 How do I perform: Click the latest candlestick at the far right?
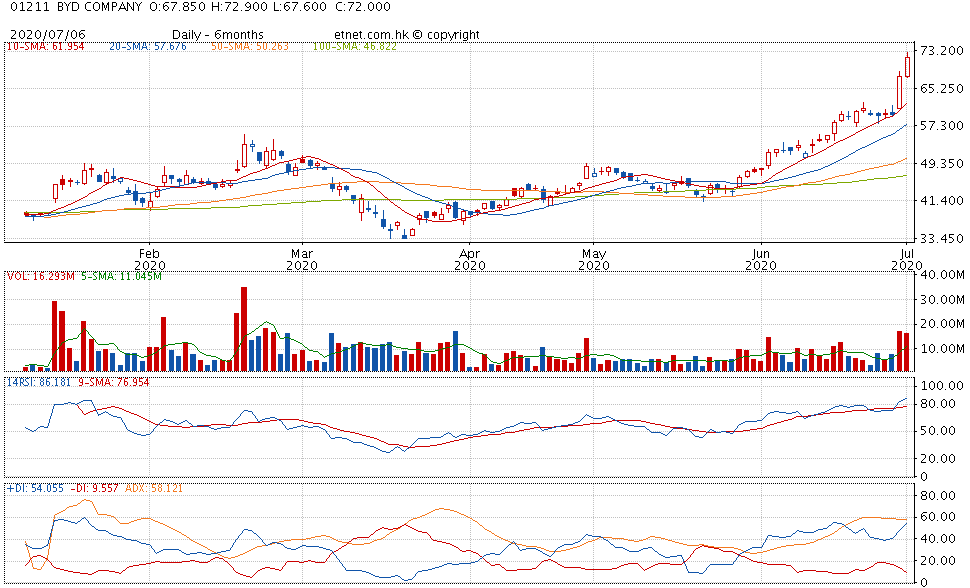point(907,64)
